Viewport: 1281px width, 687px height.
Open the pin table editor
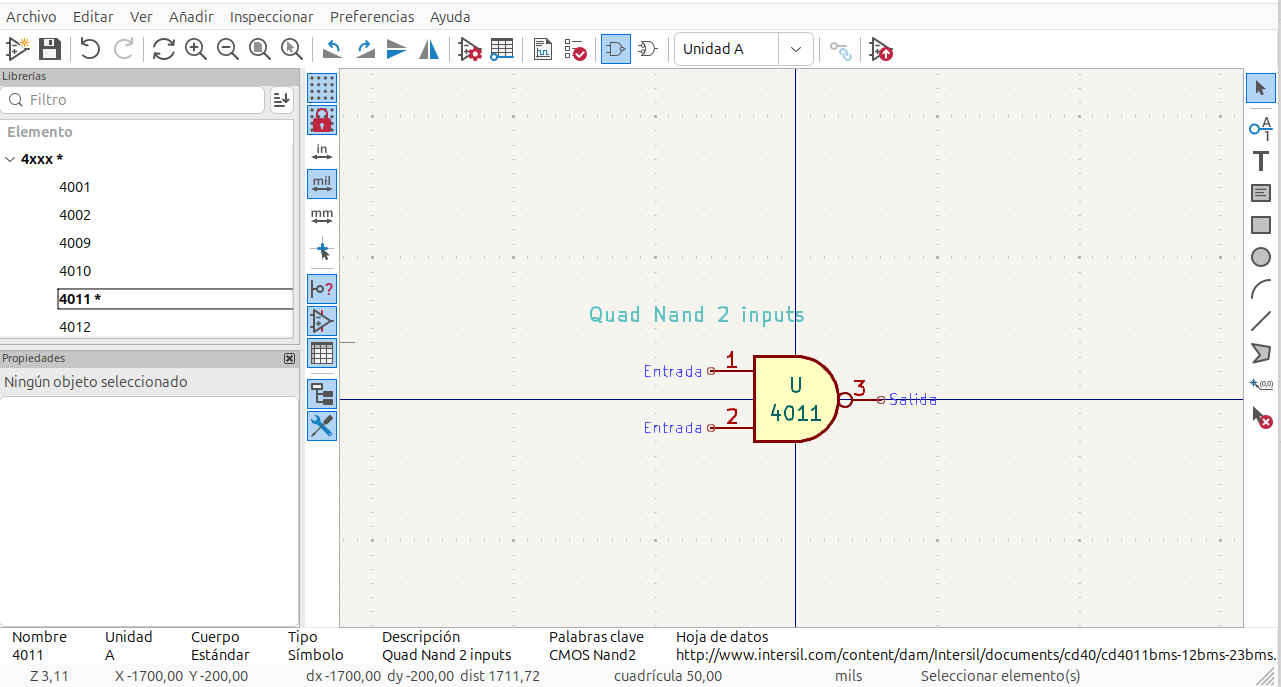pos(501,49)
